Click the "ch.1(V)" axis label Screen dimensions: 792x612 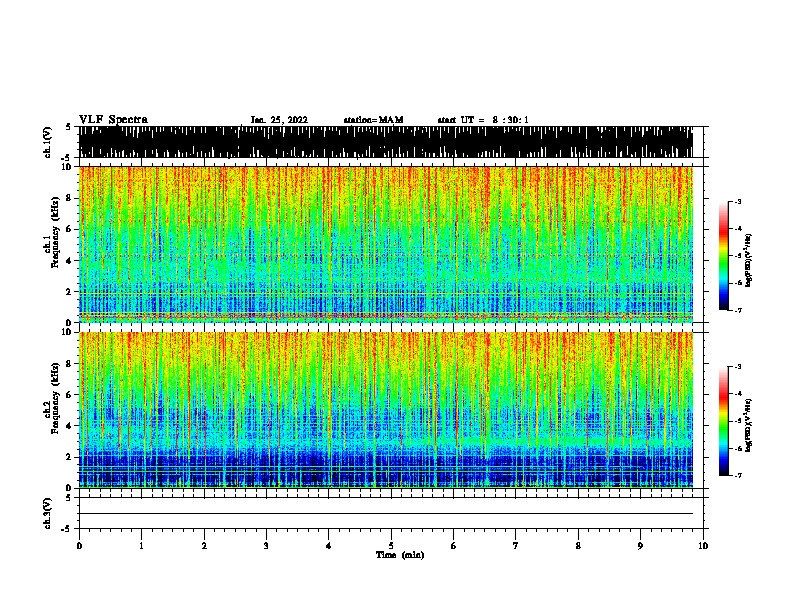click(x=48, y=142)
